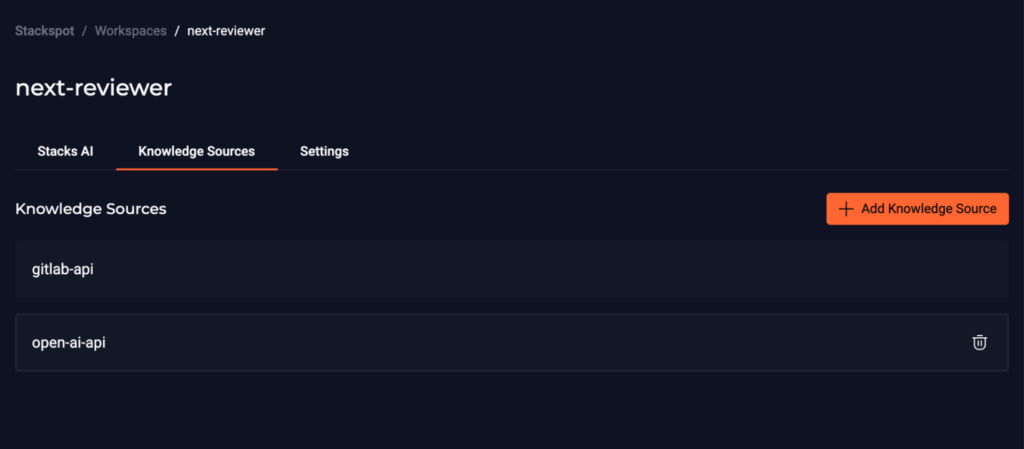This screenshot has width=1024, height=449.
Task: Click the Knowledge Sources section heading
Action: tap(91, 209)
